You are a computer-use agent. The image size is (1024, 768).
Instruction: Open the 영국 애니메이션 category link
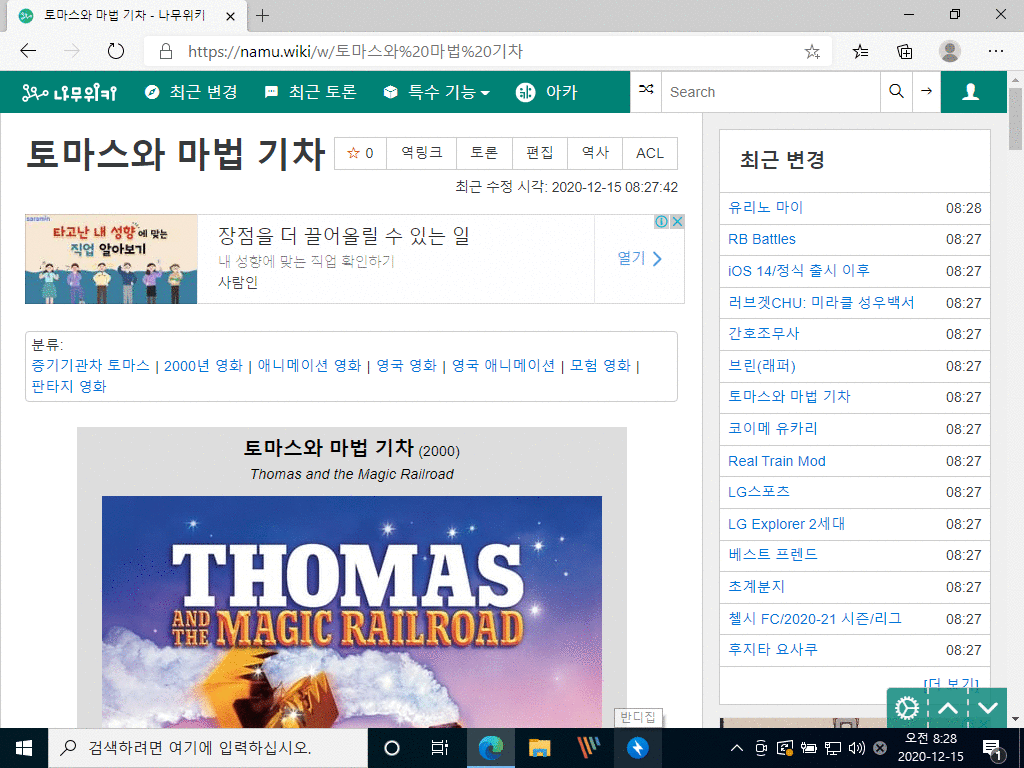(503, 365)
